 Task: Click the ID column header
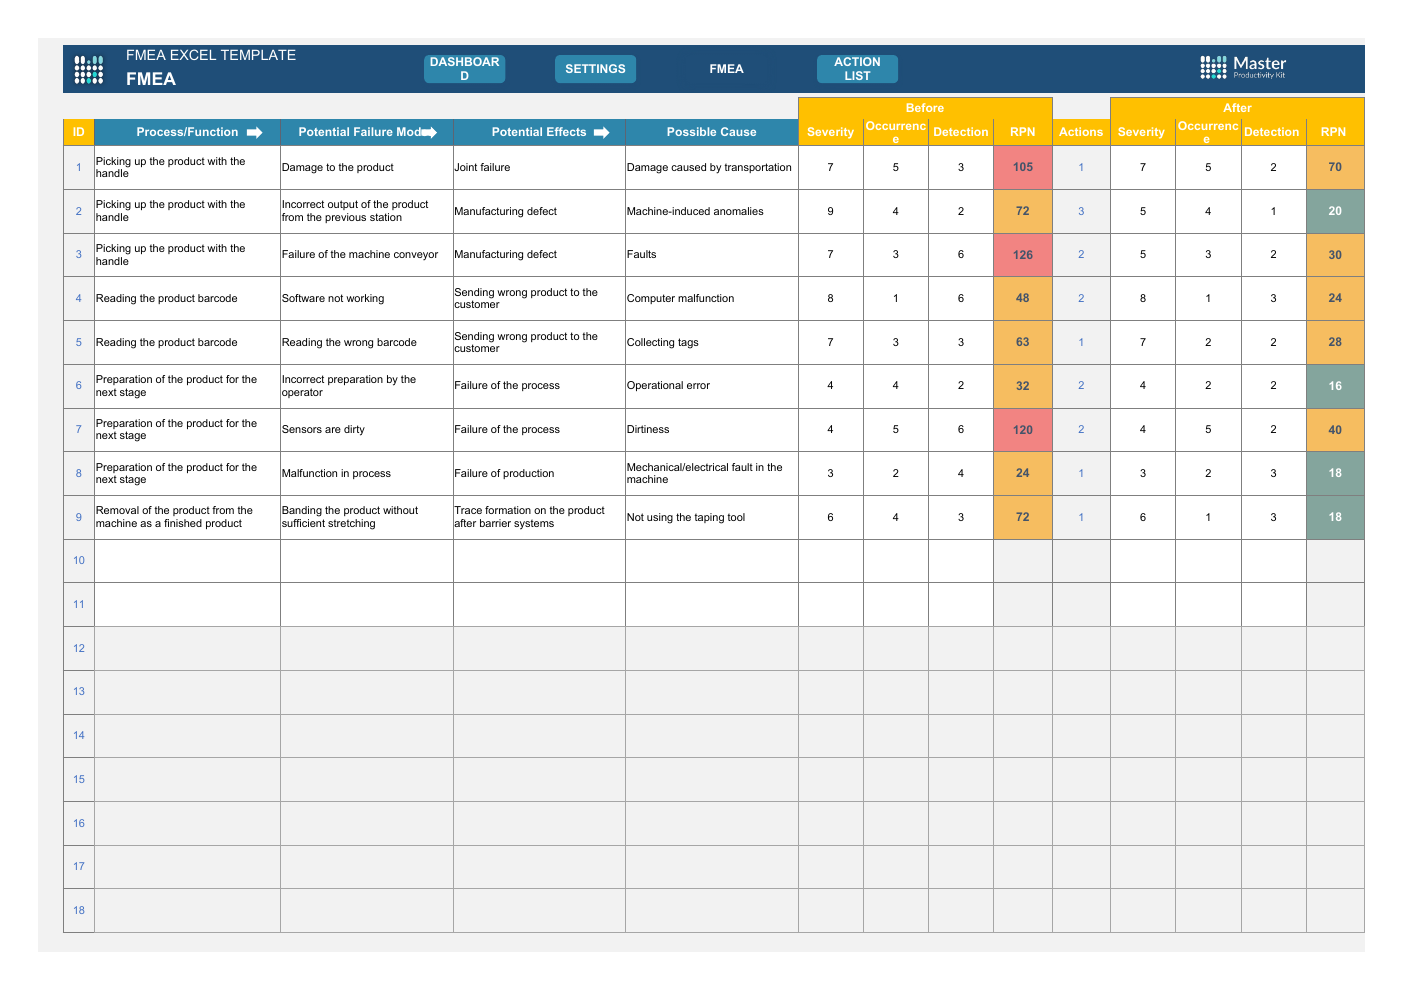click(x=79, y=132)
